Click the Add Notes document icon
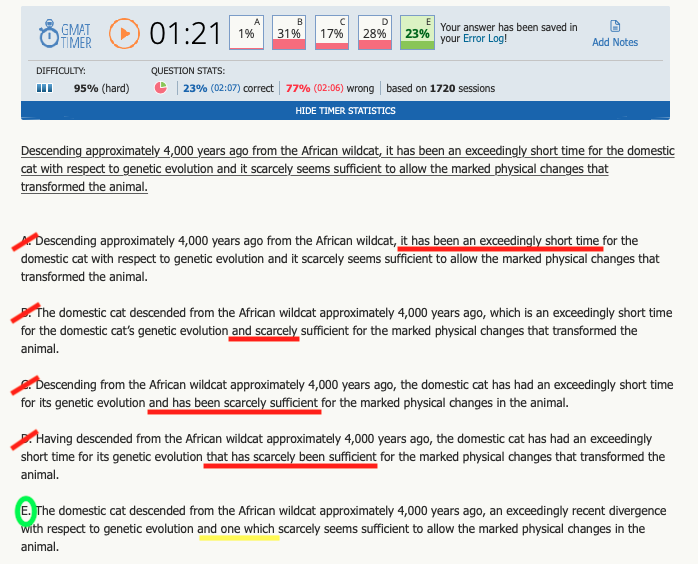 click(x=615, y=26)
